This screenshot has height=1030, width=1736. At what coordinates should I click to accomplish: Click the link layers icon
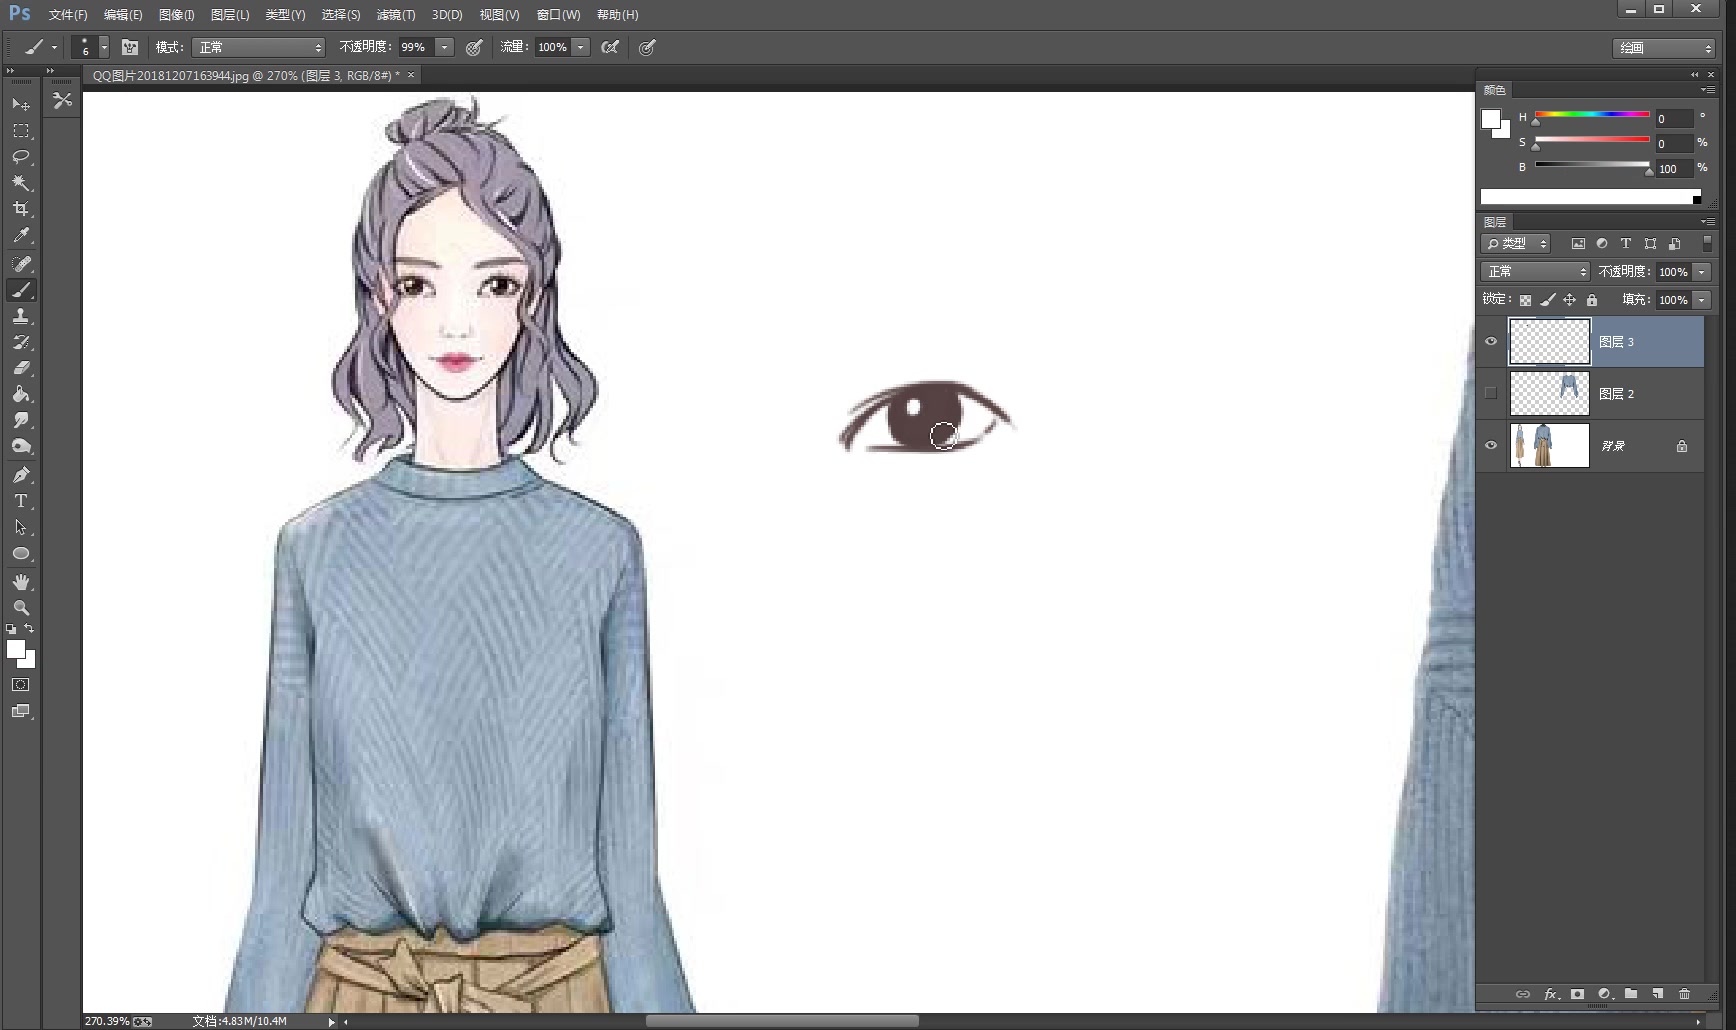(x=1523, y=994)
